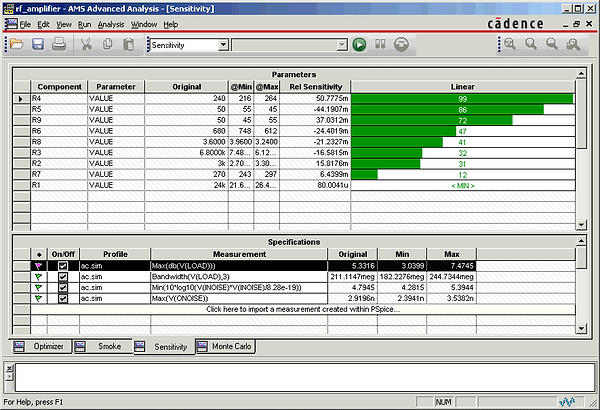Select the Sensitivity tab
The width and height of the screenshot is (600, 410).
pos(164,347)
